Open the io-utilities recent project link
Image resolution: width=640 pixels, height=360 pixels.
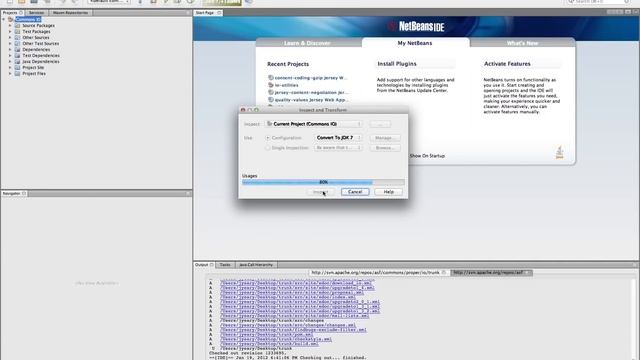[286, 85]
